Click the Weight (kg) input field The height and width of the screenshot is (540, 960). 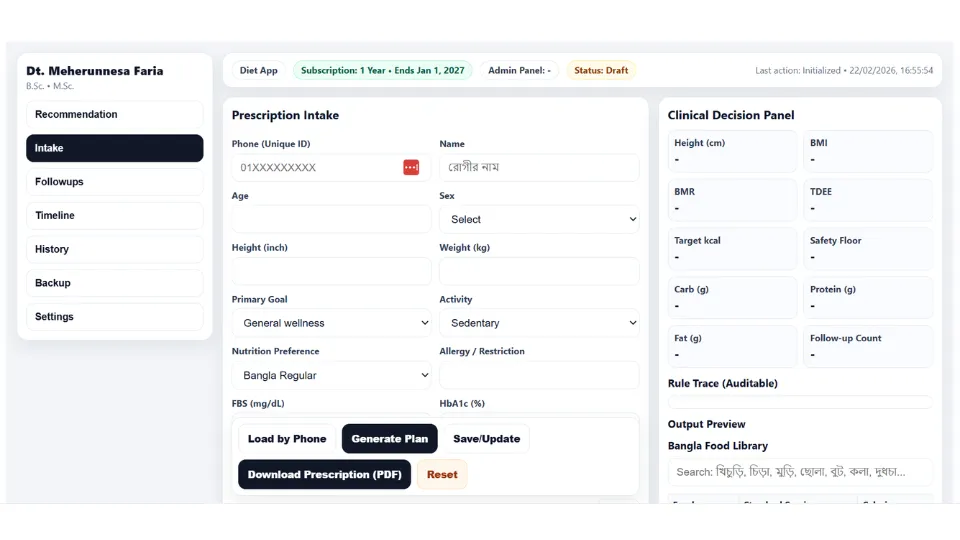click(x=539, y=271)
